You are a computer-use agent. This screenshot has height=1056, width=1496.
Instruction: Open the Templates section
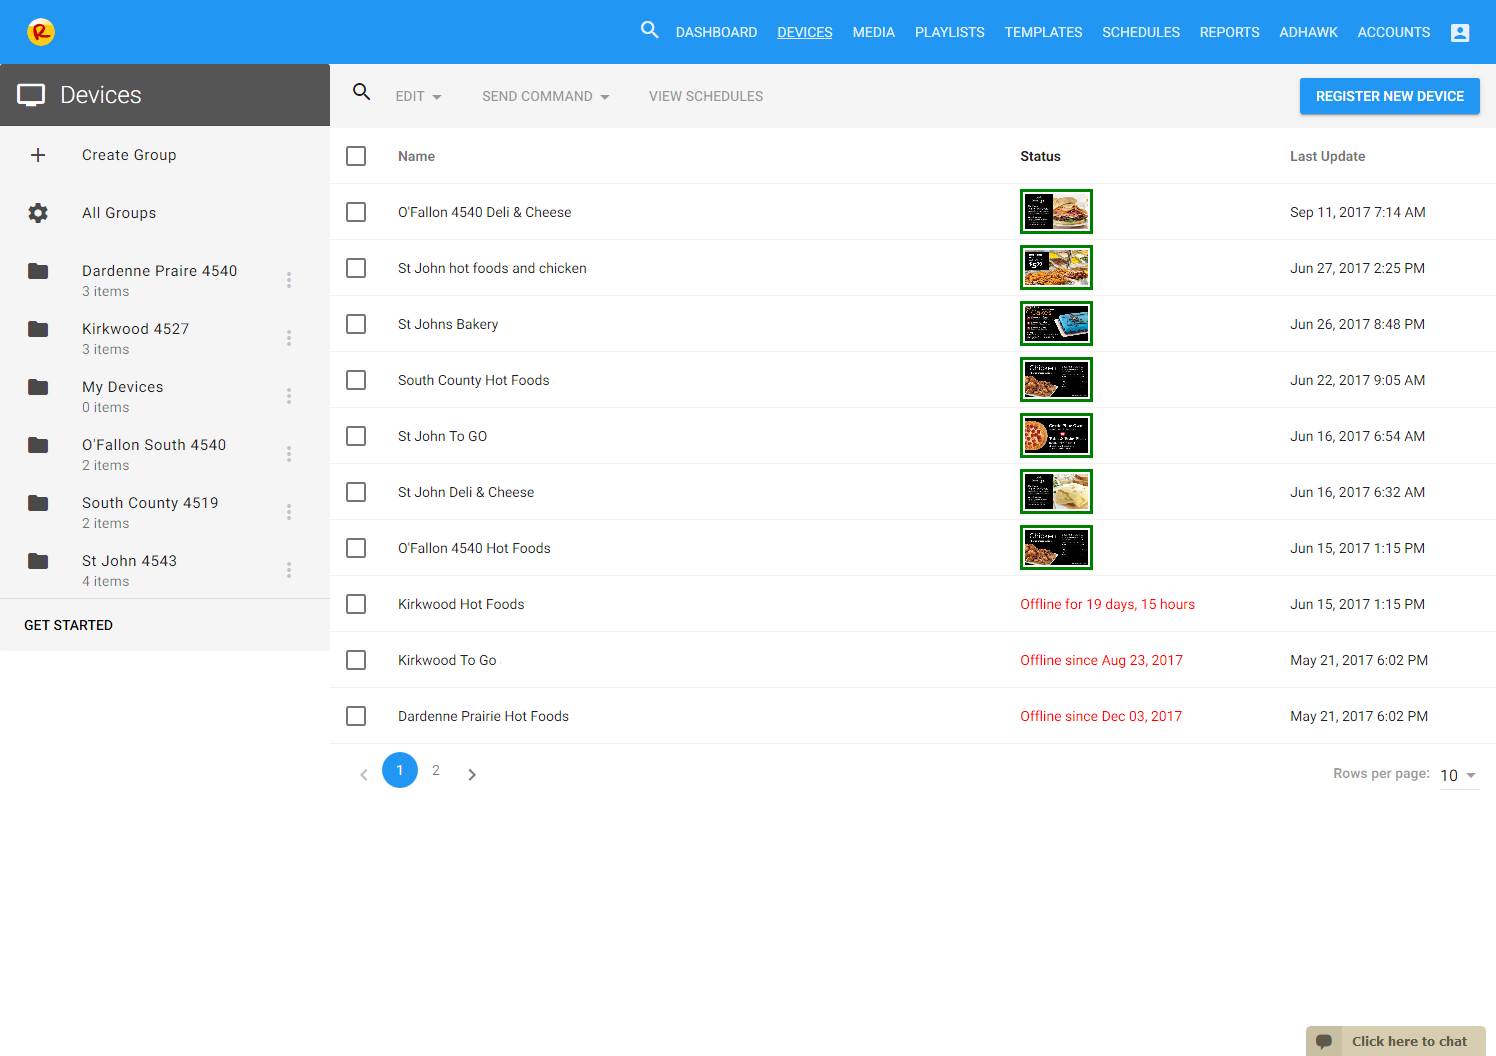pos(1043,32)
